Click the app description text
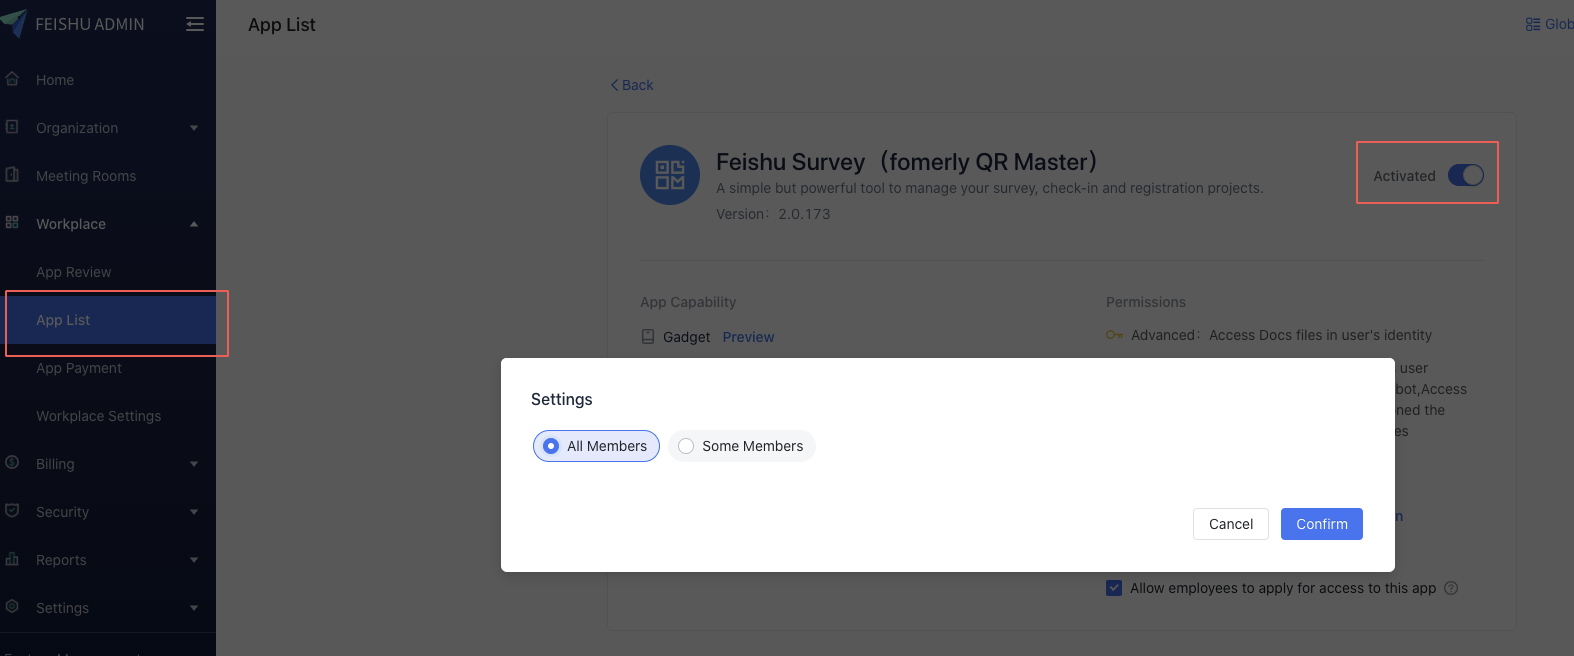The image size is (1574, 656). point(990,188)
